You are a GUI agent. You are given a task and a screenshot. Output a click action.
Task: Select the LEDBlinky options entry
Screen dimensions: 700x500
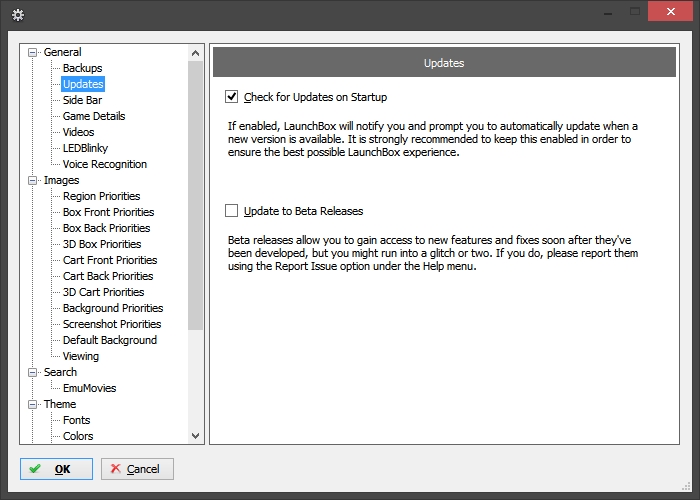click(x=85, y=148)
